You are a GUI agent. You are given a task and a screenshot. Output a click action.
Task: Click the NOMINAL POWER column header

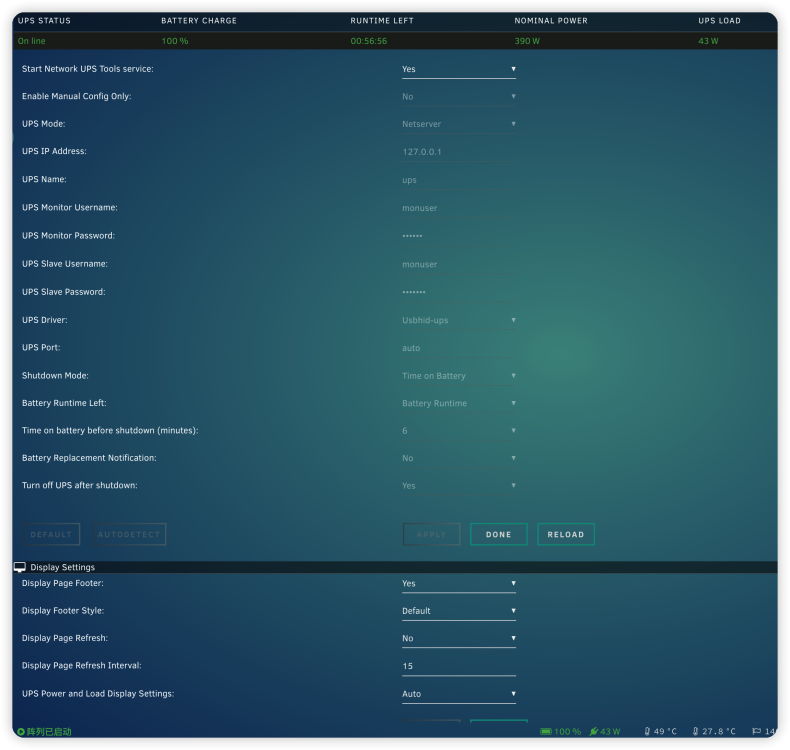[x=551, y=21]
